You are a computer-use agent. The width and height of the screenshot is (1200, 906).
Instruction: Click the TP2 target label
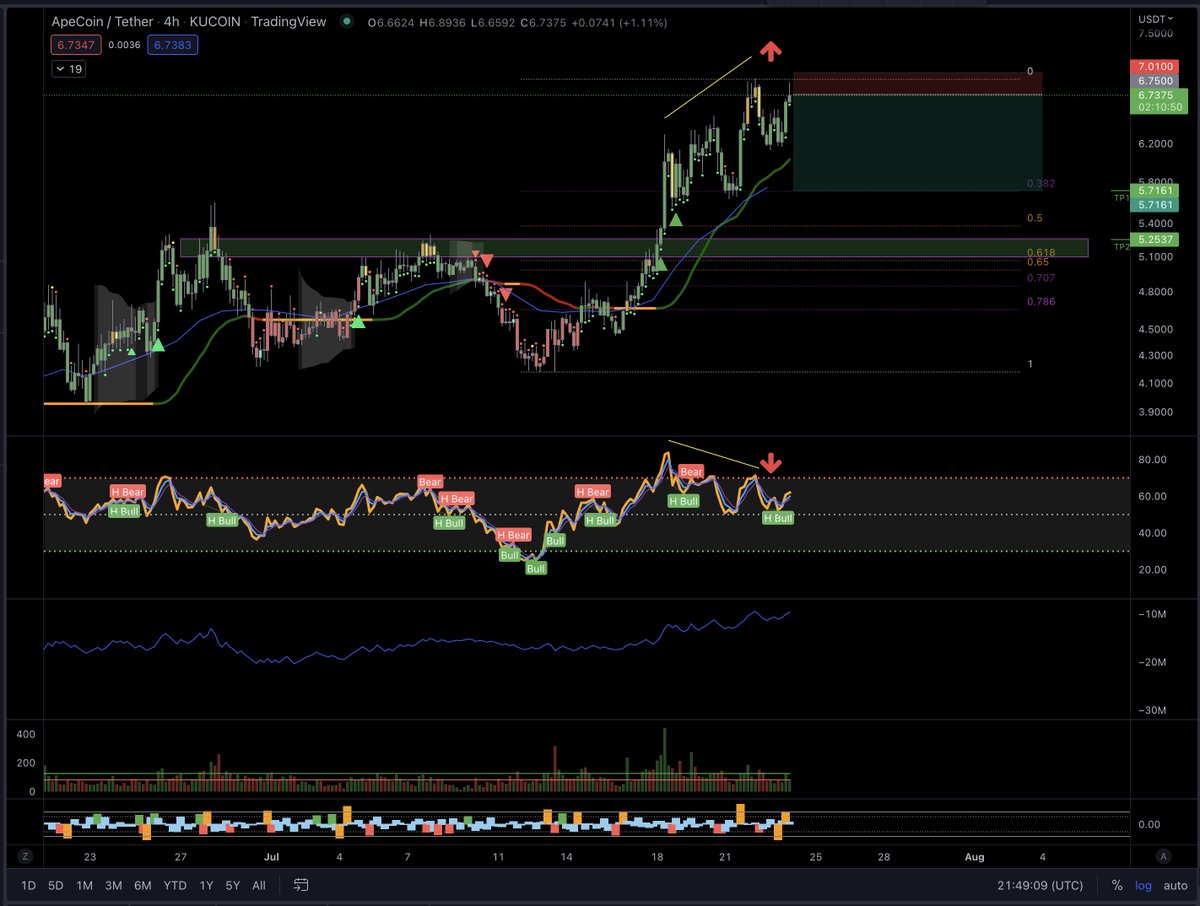tap(1121, 246)
